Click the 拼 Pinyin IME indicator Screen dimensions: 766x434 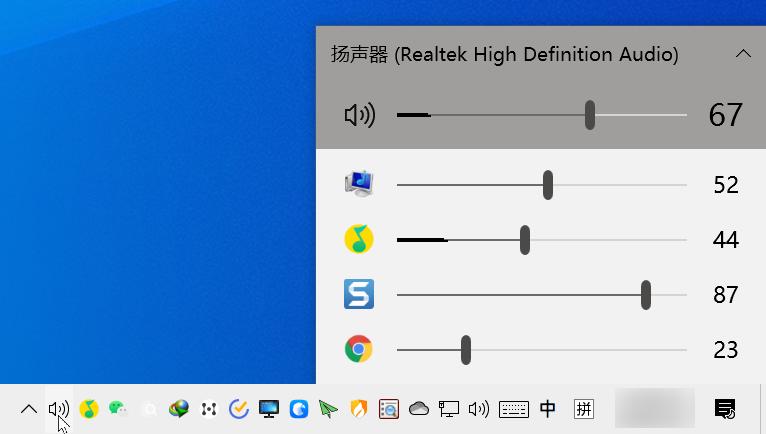584,409
